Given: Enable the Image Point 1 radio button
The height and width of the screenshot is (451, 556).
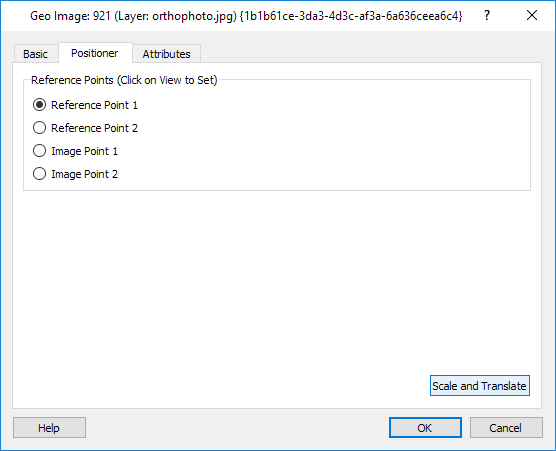Looking at the screenshot, I should pos(39,151).
